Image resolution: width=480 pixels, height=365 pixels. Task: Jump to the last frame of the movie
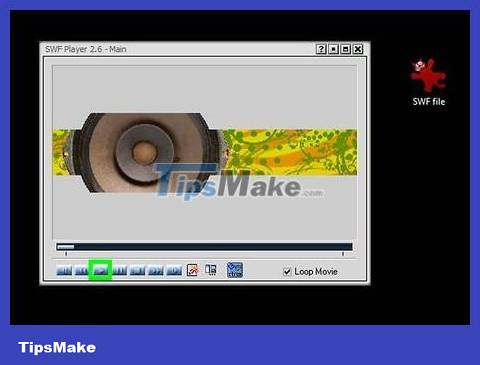point(174,270)
